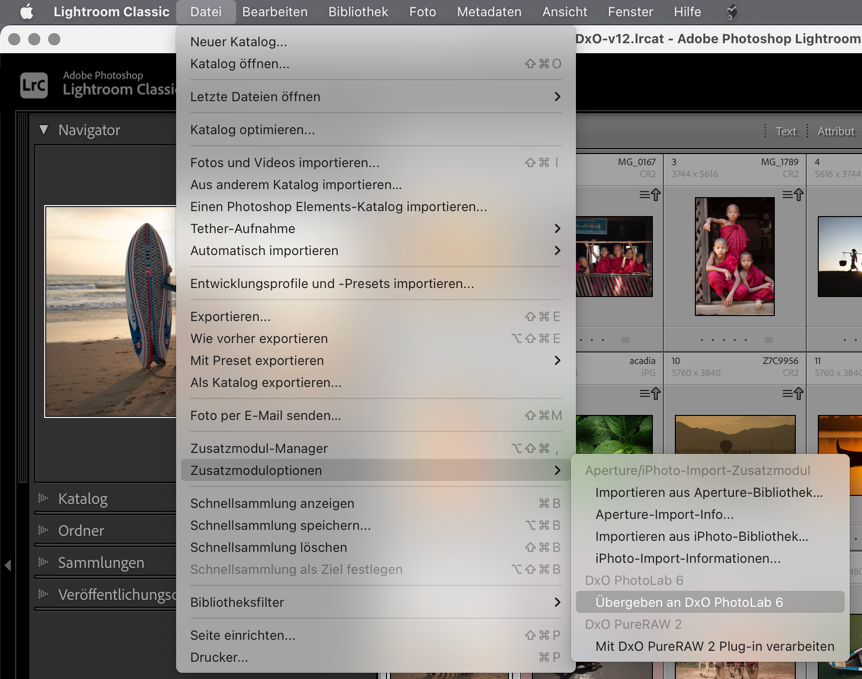
Task: Select Zusatzmoduloptionen menu entry
Action: [375, 471]
